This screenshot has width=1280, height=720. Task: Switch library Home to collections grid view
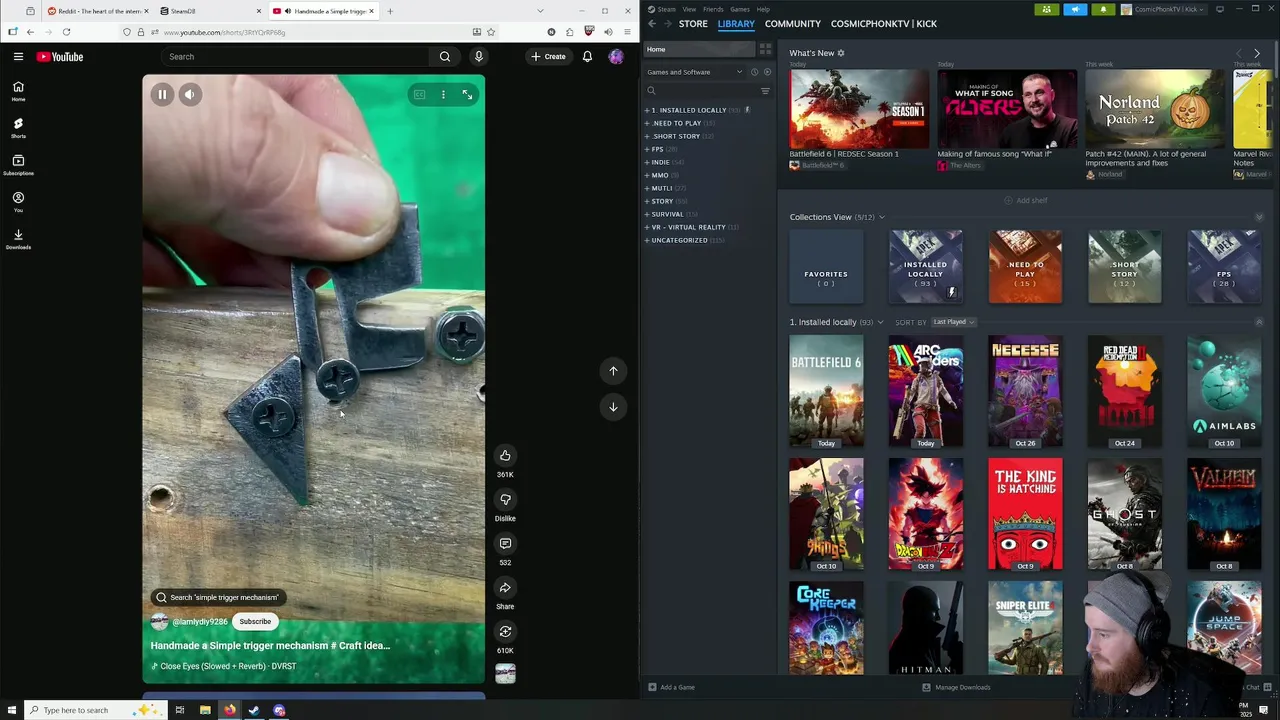click(x=765, y=49)
